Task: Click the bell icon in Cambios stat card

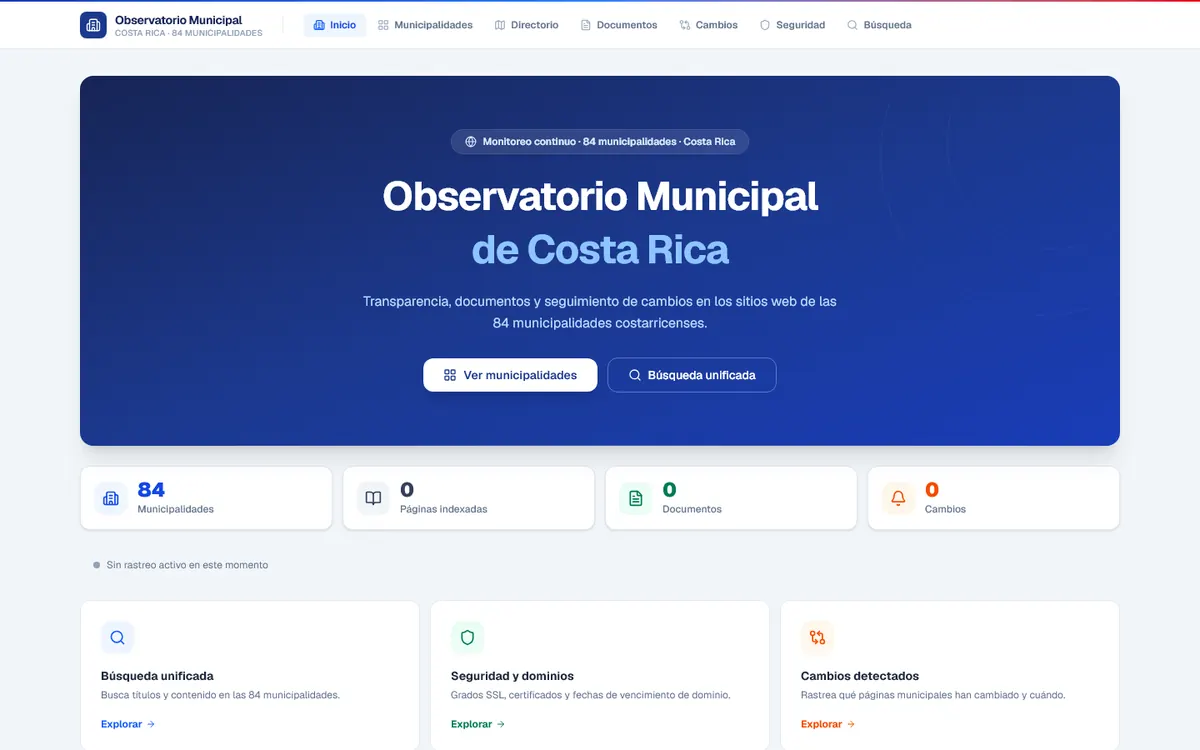Action: [898, 498]
